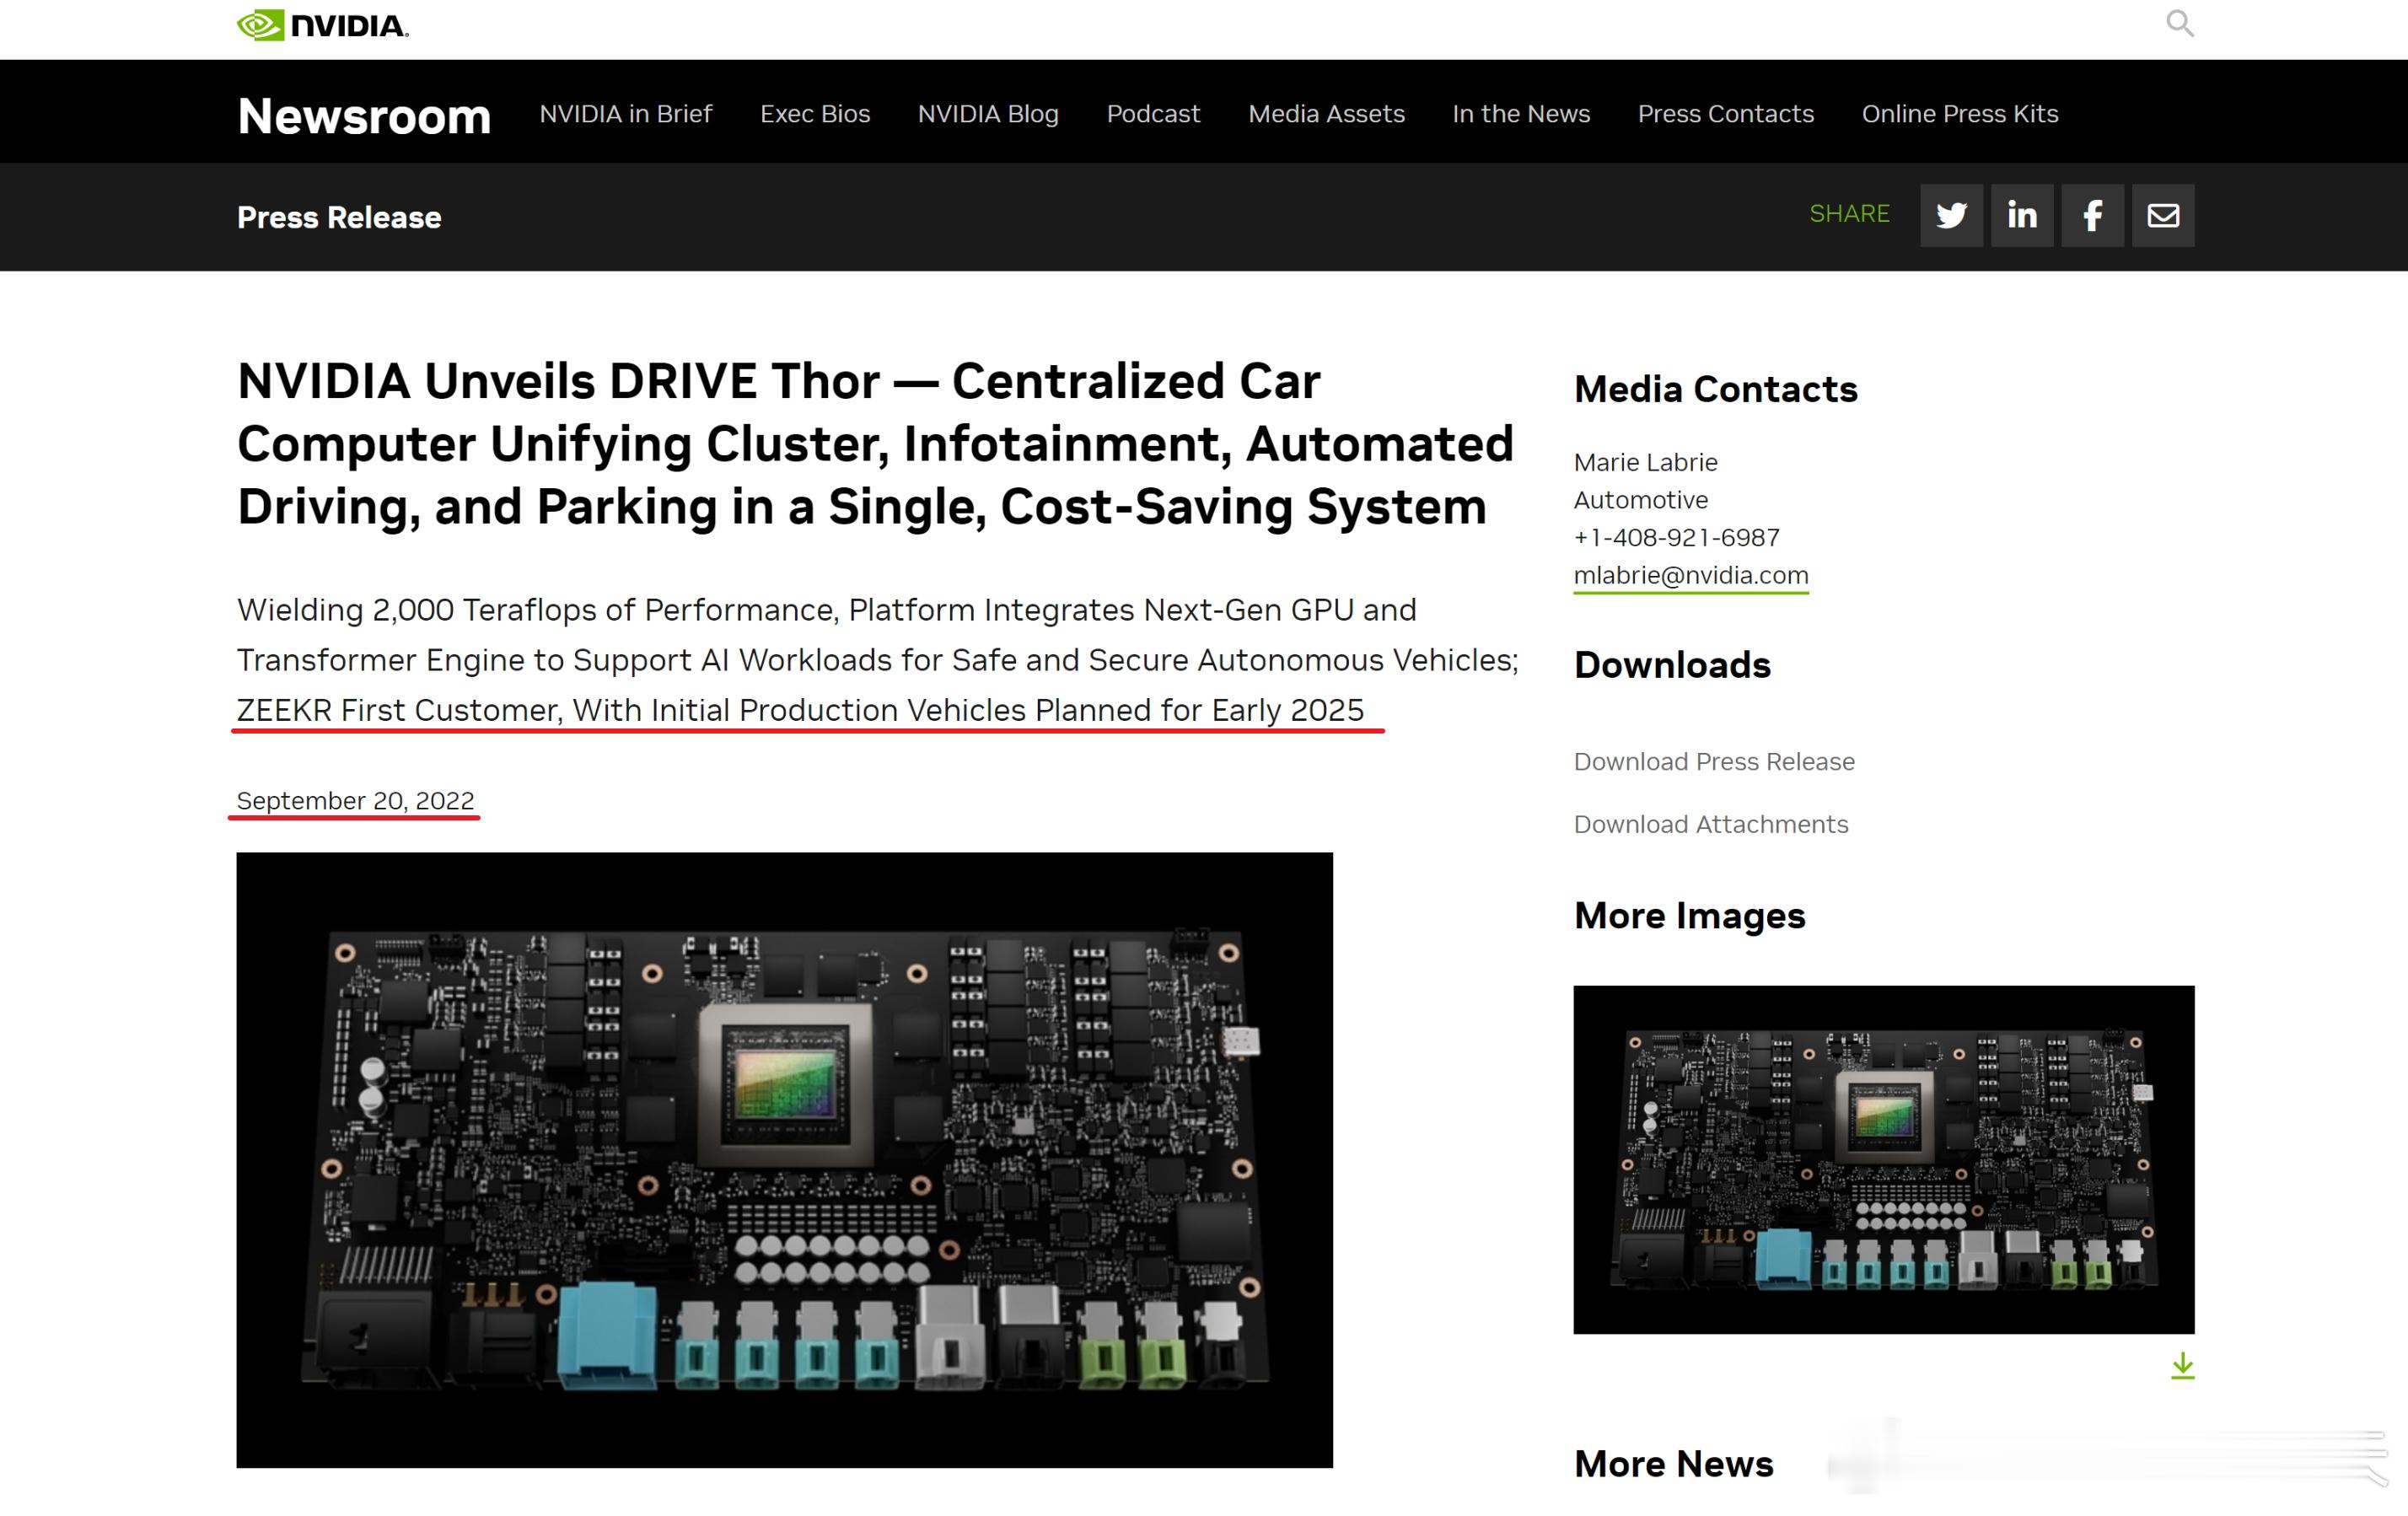Screen dimensions: 2408x1516
Task: Click the DRIVE Thor article headline
Action: pos(875,444)
